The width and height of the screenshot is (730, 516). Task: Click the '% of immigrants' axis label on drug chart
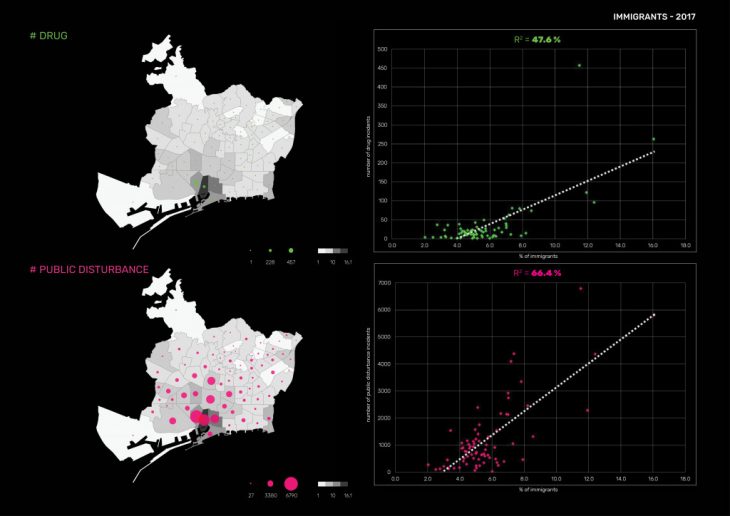538,255
